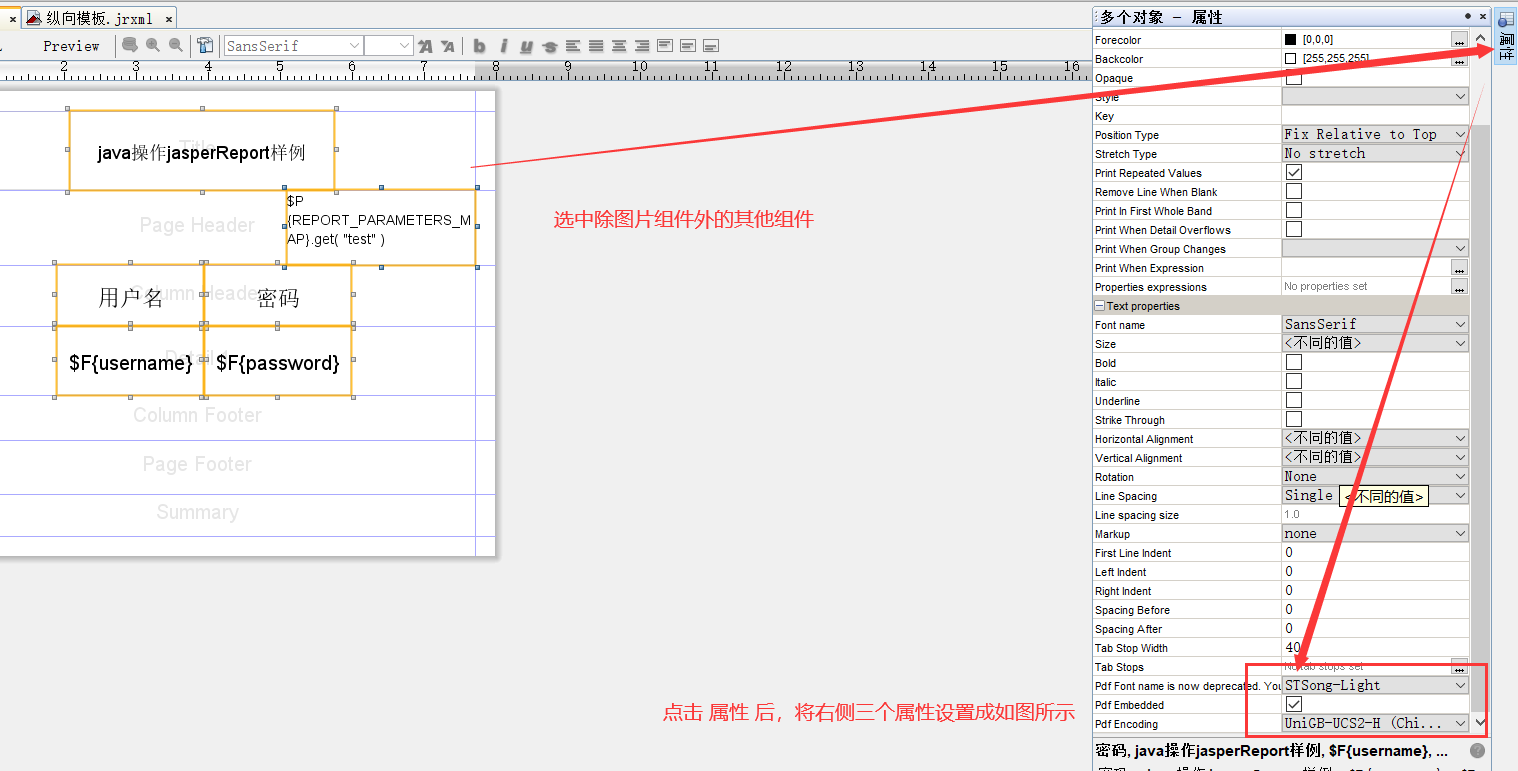Viewport: 1518px width, 771px height.
Task: Click the increase font size icon
Action: point(425,45)
